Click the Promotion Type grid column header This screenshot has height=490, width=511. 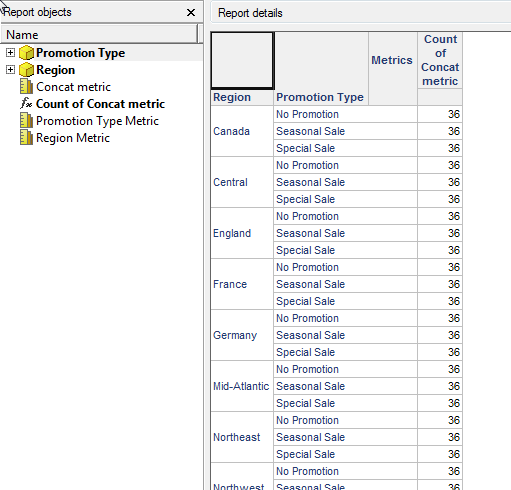pyautogui.click(x=321, y=97)
